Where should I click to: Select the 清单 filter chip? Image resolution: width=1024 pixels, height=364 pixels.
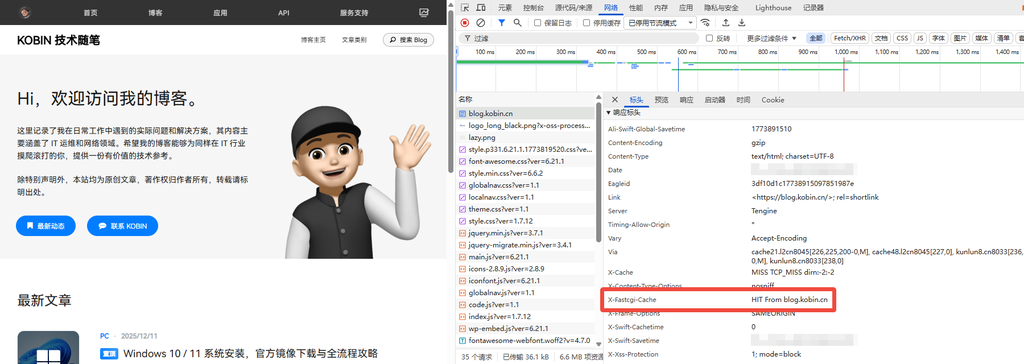(x=1003, y=39)
